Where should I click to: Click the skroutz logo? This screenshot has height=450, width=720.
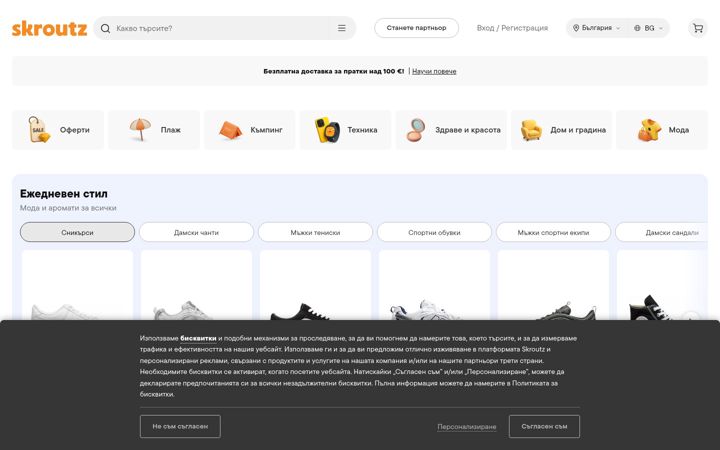point(49,28)
